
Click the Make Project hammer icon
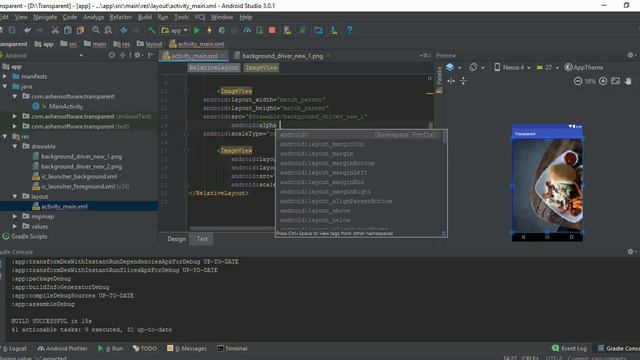(x=151, y=30)
